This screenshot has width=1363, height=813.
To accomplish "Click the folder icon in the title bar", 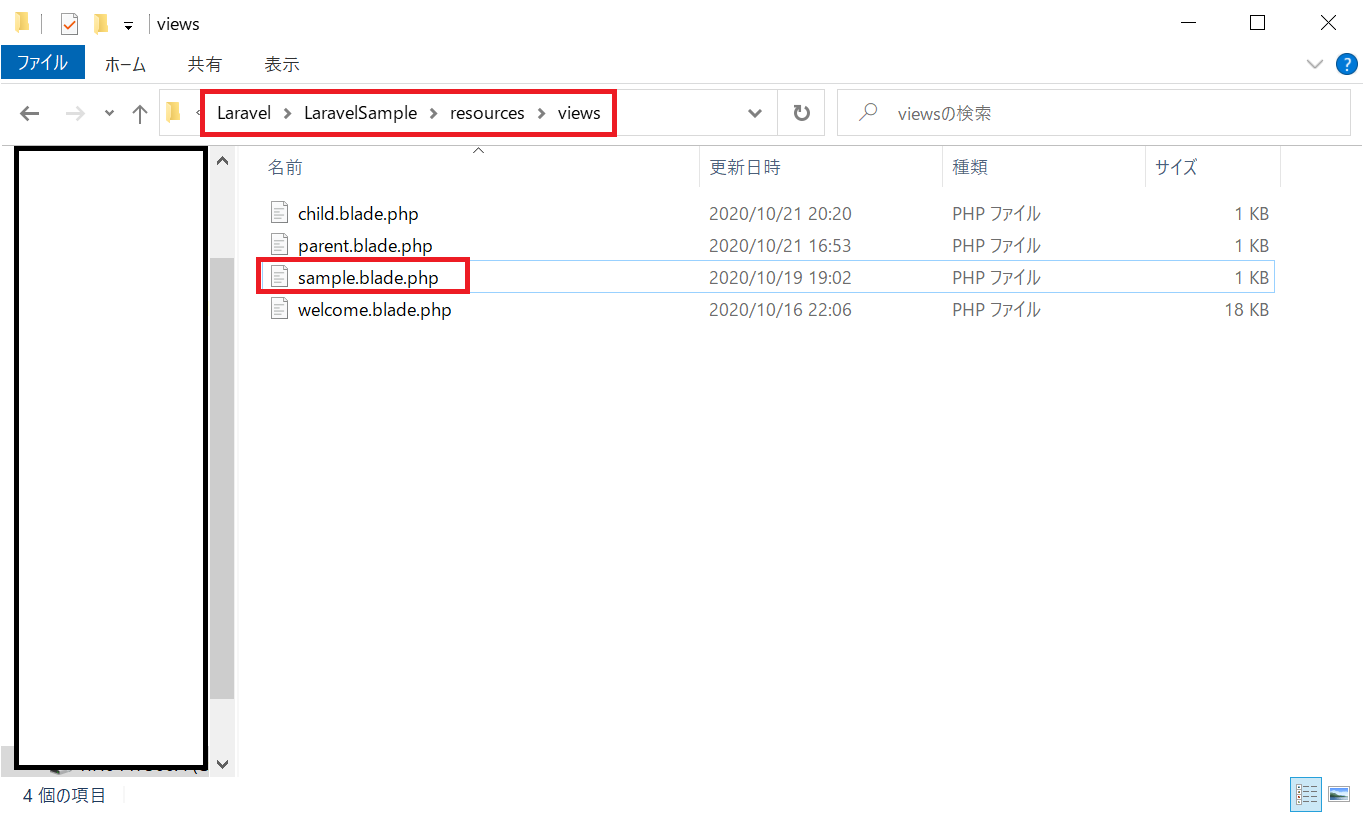I will tap(22, 23).
